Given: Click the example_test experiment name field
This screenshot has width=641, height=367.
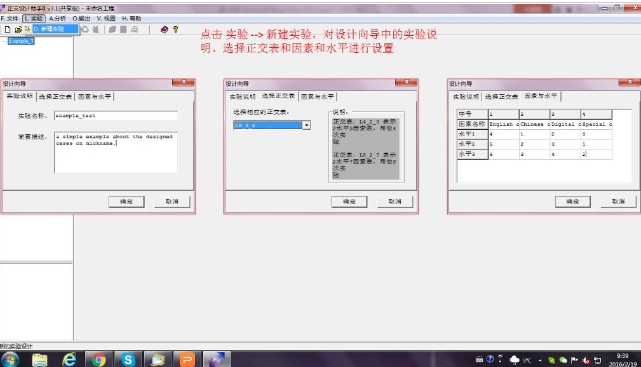Looking at the screenshot, I should pyautogui.click(x=116, y=116).
